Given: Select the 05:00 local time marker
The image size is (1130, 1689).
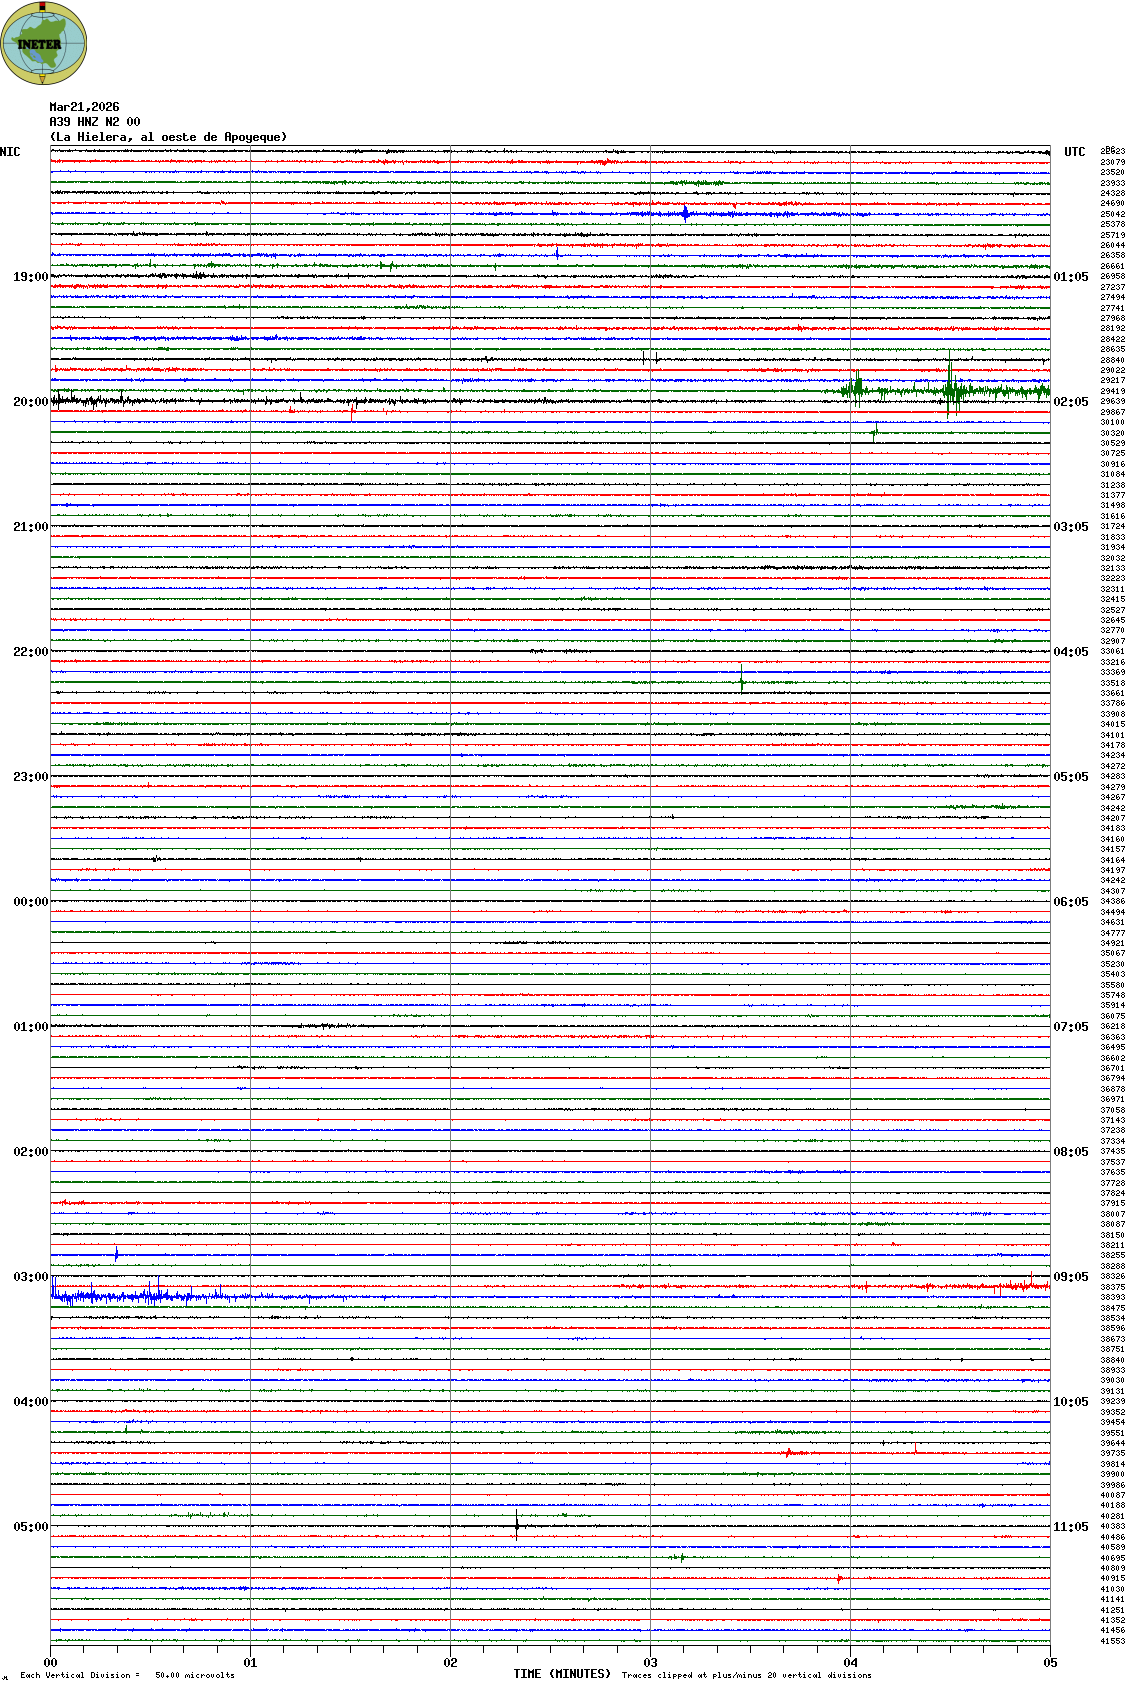Looking at the screenshot, I should click(30, 1527).
